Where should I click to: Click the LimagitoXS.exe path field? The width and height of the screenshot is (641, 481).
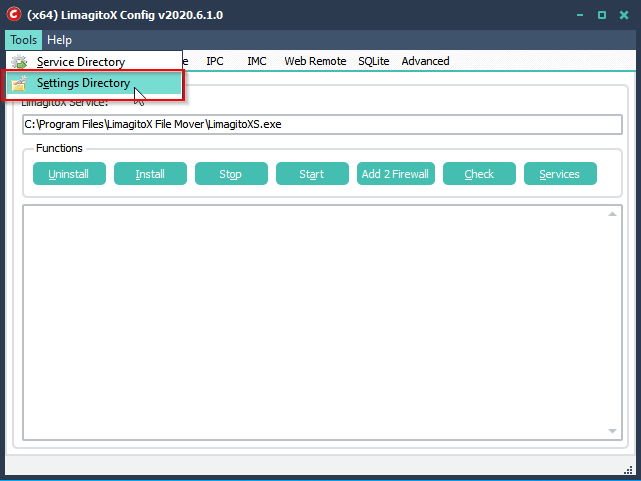coord(322,124)
